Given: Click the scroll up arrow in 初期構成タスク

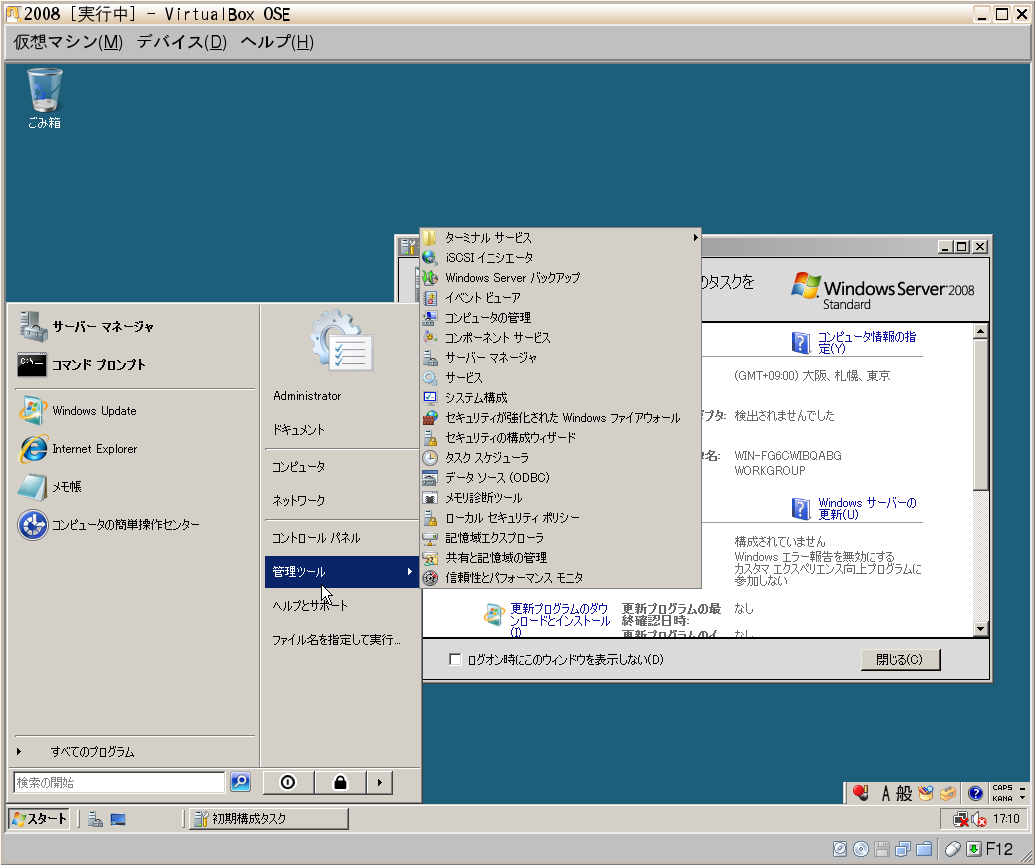Looking at the screenshot, I should tap(981, 331).
